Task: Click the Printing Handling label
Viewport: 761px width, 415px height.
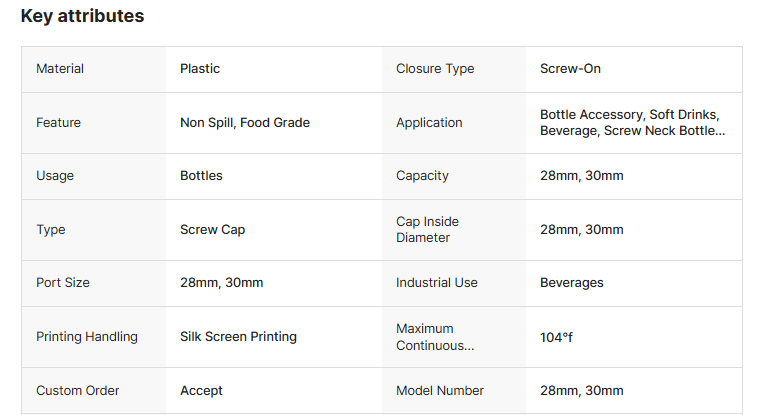Action: click(87, 337)
